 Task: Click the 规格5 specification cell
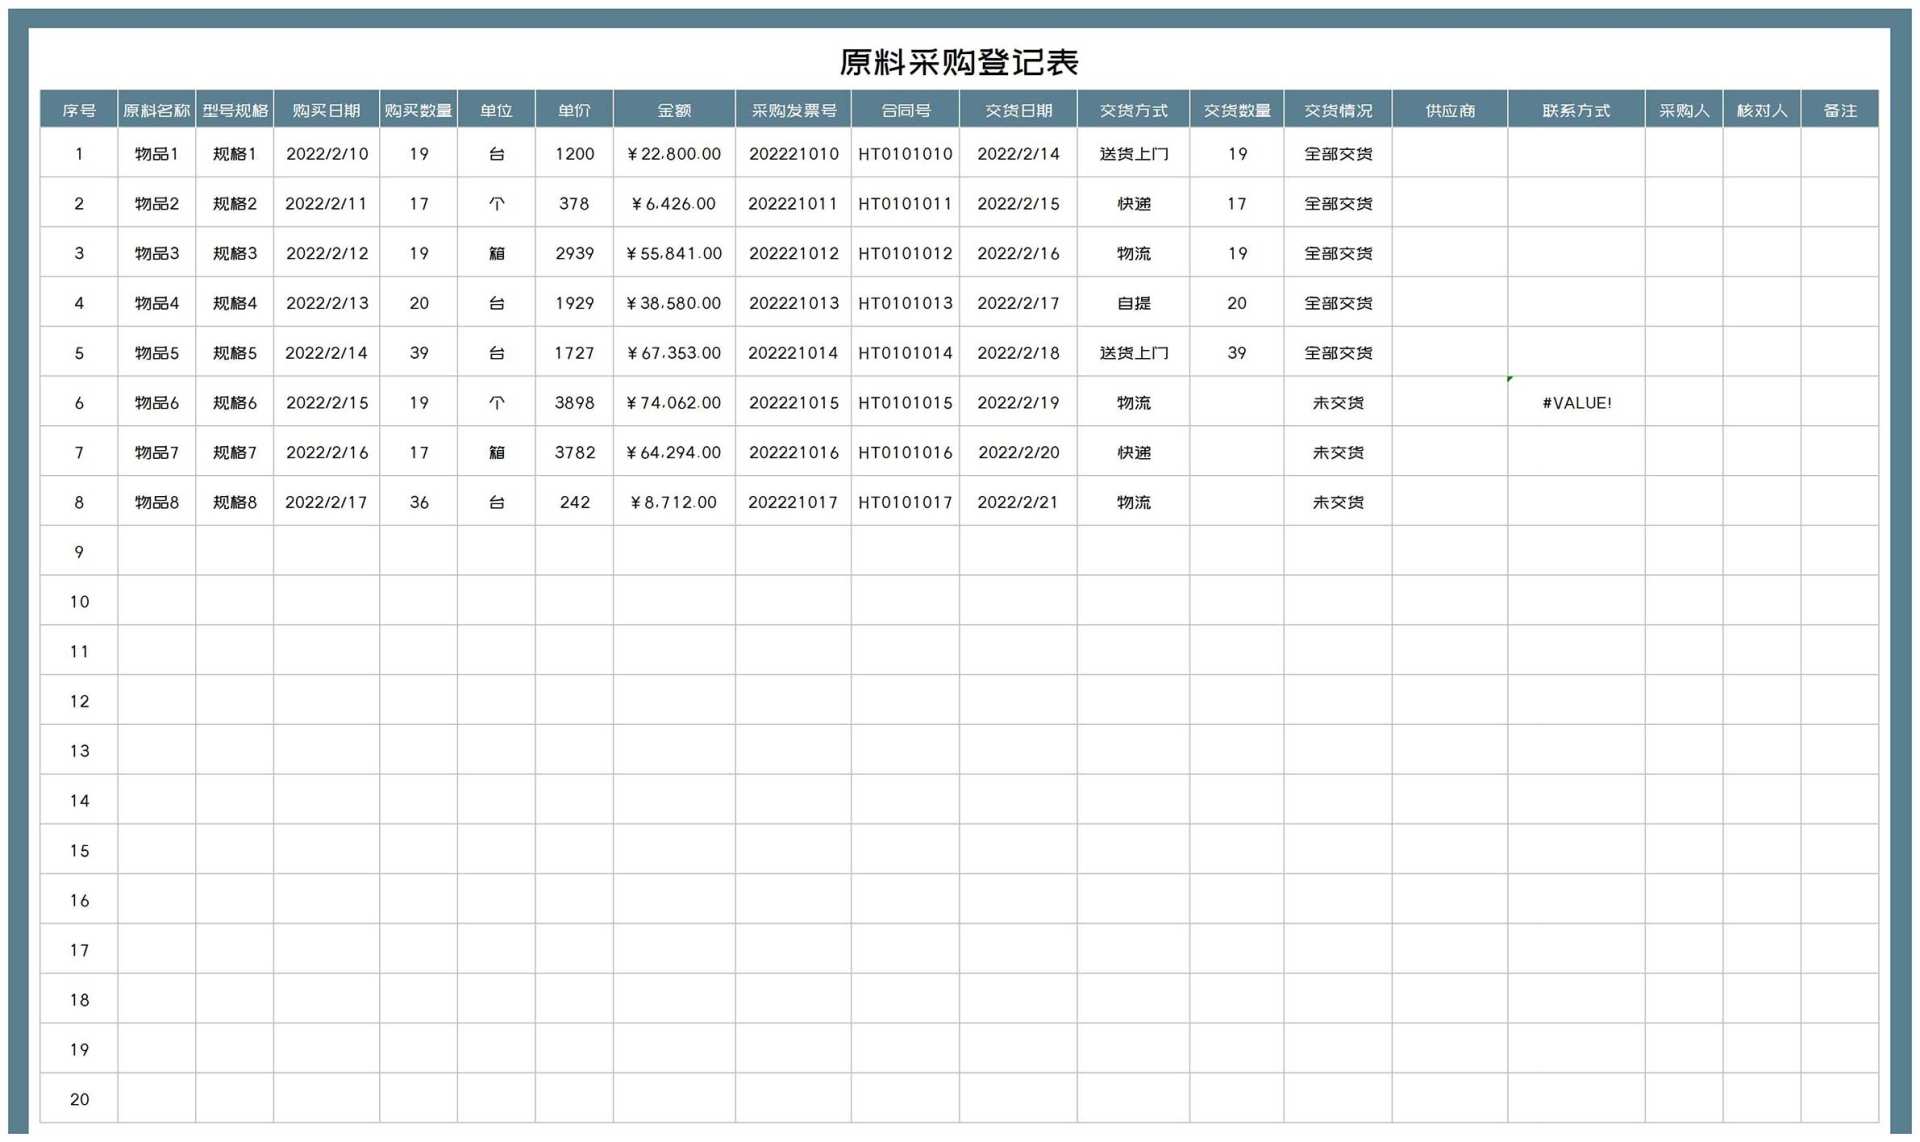pyautogui.click(x=235, y=352)
